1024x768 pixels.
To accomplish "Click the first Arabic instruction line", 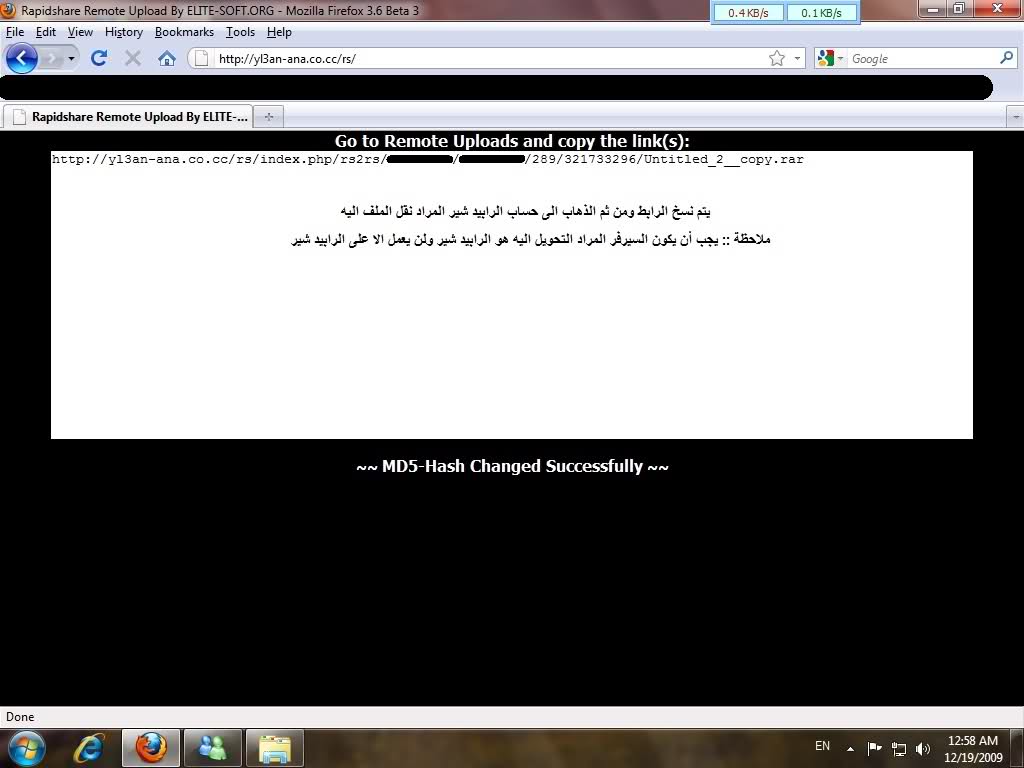I will 526,212.
